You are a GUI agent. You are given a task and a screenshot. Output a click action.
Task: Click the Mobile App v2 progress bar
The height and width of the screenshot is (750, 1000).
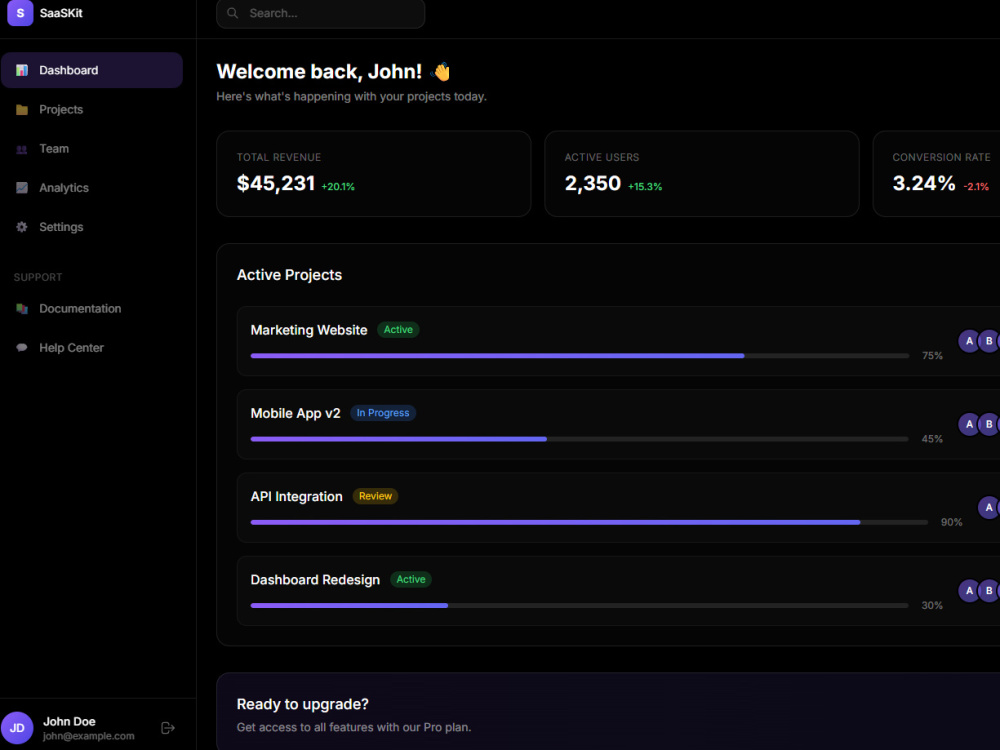coord(580,439)
